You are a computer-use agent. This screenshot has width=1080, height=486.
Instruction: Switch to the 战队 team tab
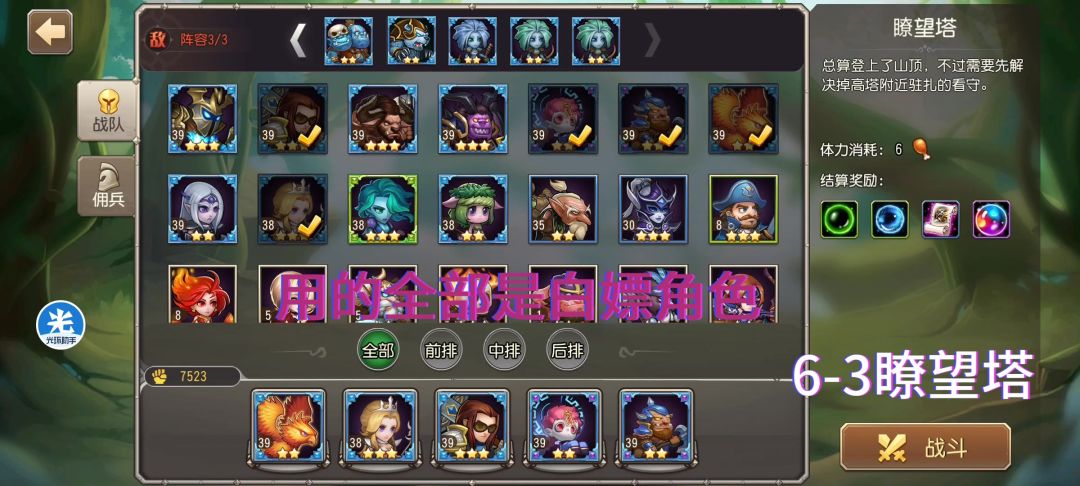pyautogui.click(x=106, y=110)
